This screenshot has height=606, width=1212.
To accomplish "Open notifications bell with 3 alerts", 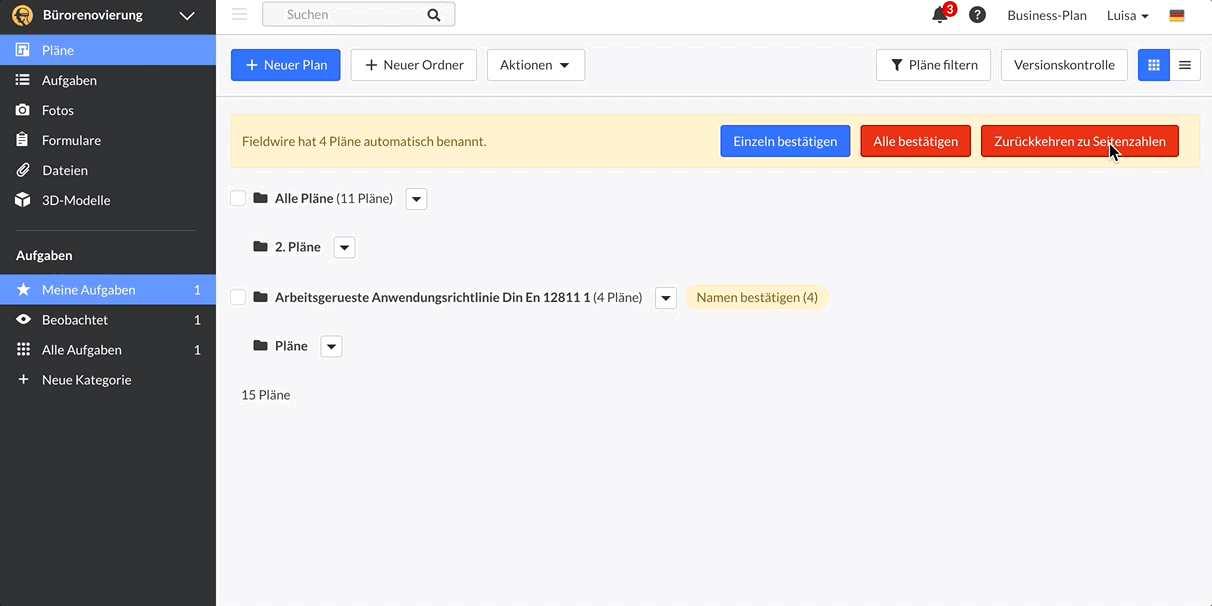I will pyautogui.click(x=940, y=15).
